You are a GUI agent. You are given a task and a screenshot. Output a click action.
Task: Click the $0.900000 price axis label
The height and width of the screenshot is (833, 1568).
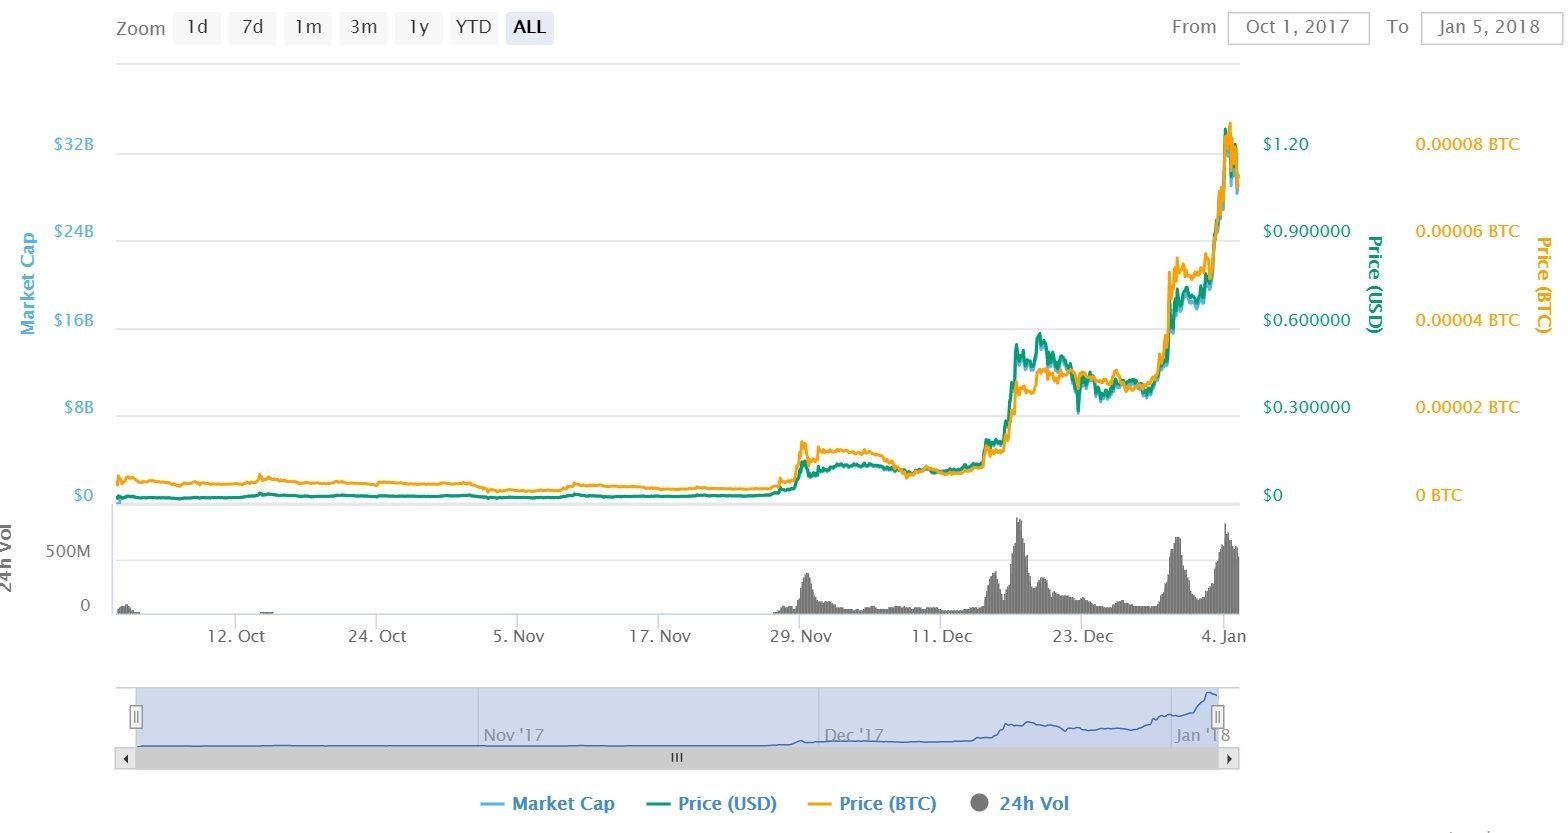click(1307, 231)
